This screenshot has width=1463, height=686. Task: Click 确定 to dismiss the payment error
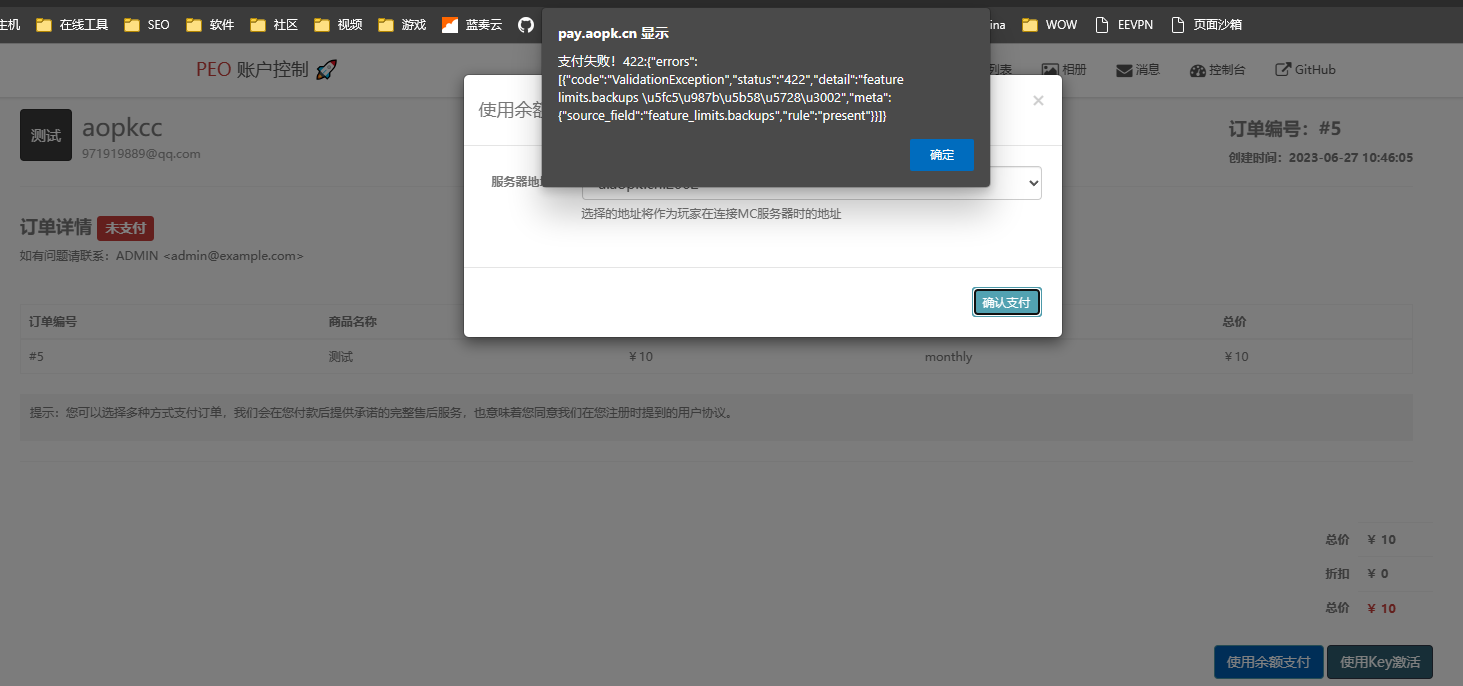point(941,155)
